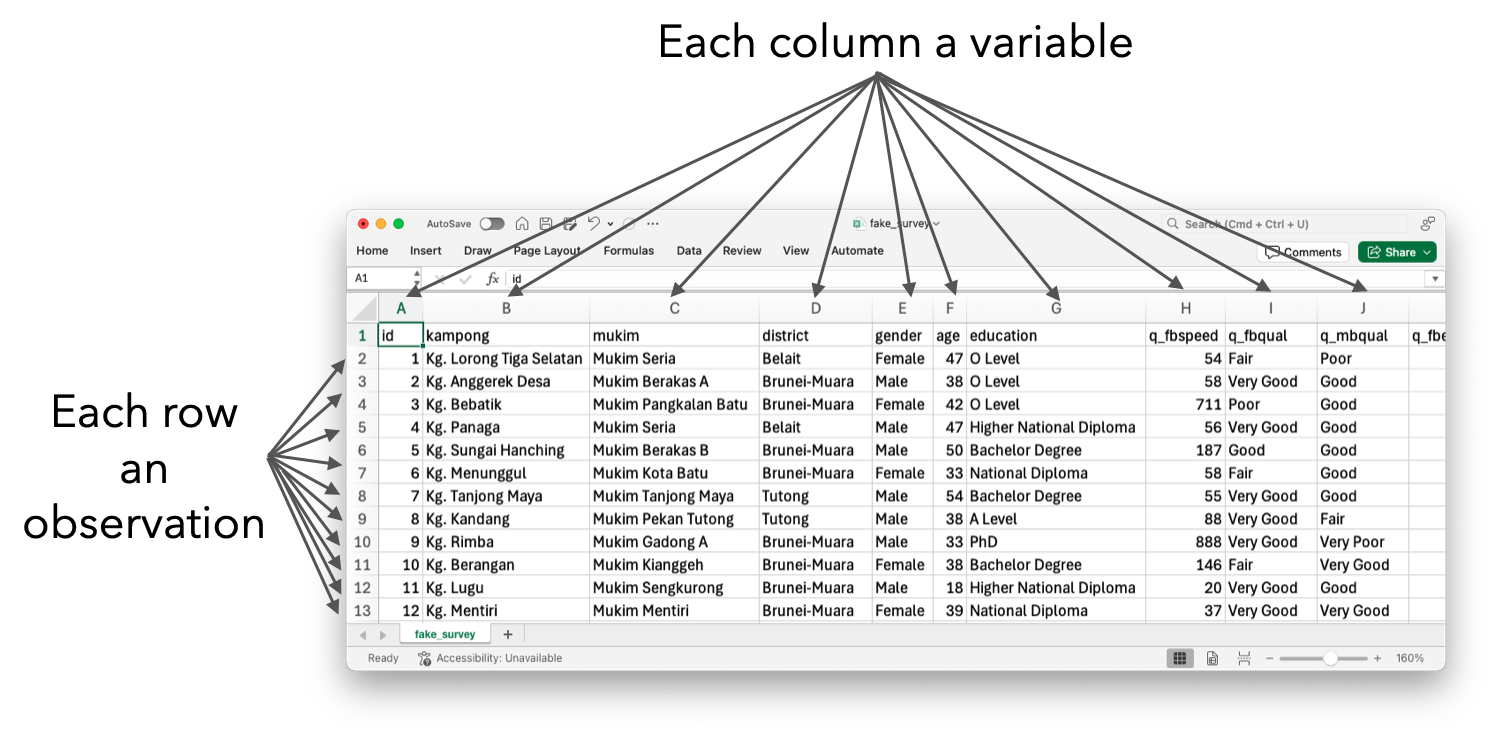The height and width of the screenshot is (738, 1488).
Task: Select the fake_survey sheet tab
Action: coord(445,634)
